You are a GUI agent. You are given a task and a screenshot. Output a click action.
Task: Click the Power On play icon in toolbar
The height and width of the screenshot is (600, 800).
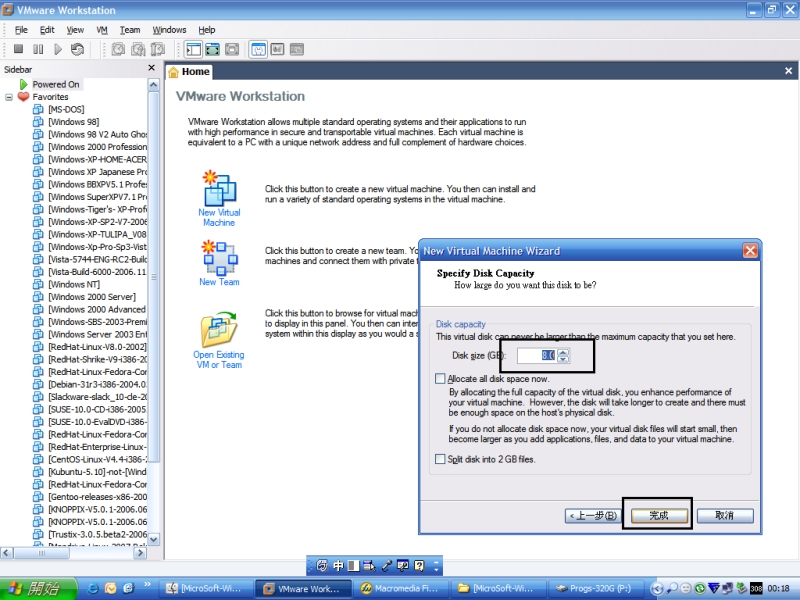pos(58,49)
